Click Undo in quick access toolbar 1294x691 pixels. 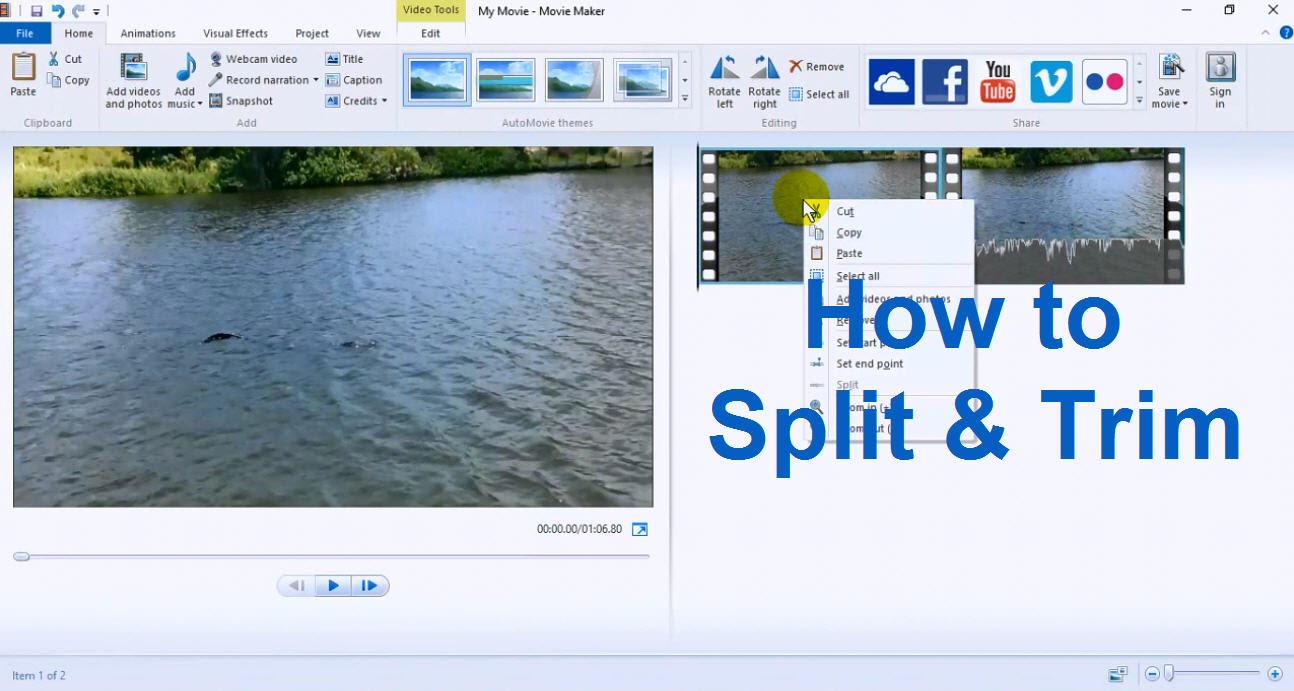pos(57,11)
